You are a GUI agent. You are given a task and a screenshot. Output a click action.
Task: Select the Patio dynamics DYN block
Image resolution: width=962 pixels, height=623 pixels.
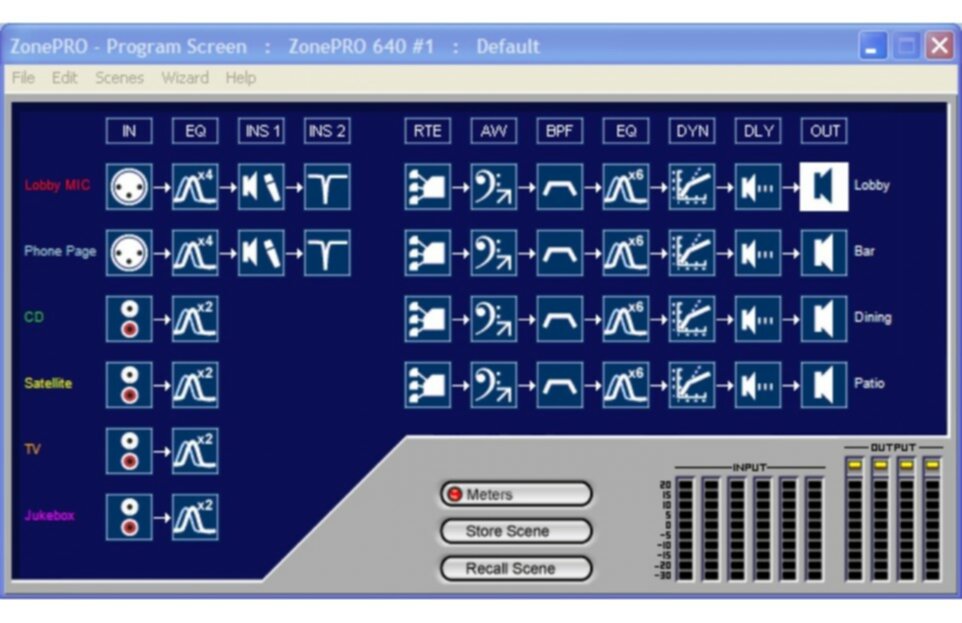click(x=691, y=384)
